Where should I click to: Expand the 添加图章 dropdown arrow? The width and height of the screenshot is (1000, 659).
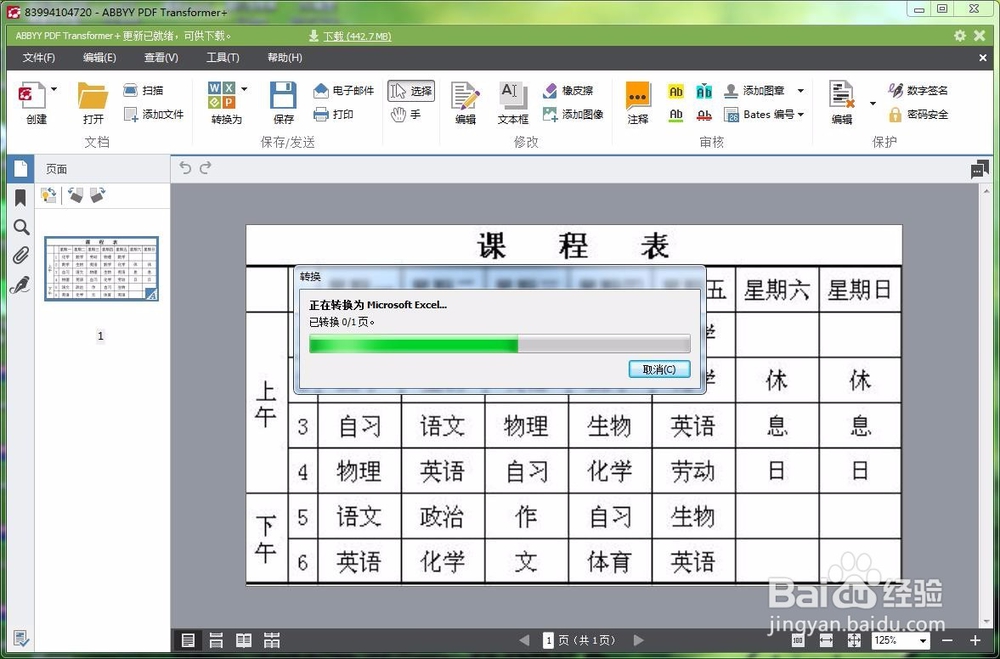(801, 91)
